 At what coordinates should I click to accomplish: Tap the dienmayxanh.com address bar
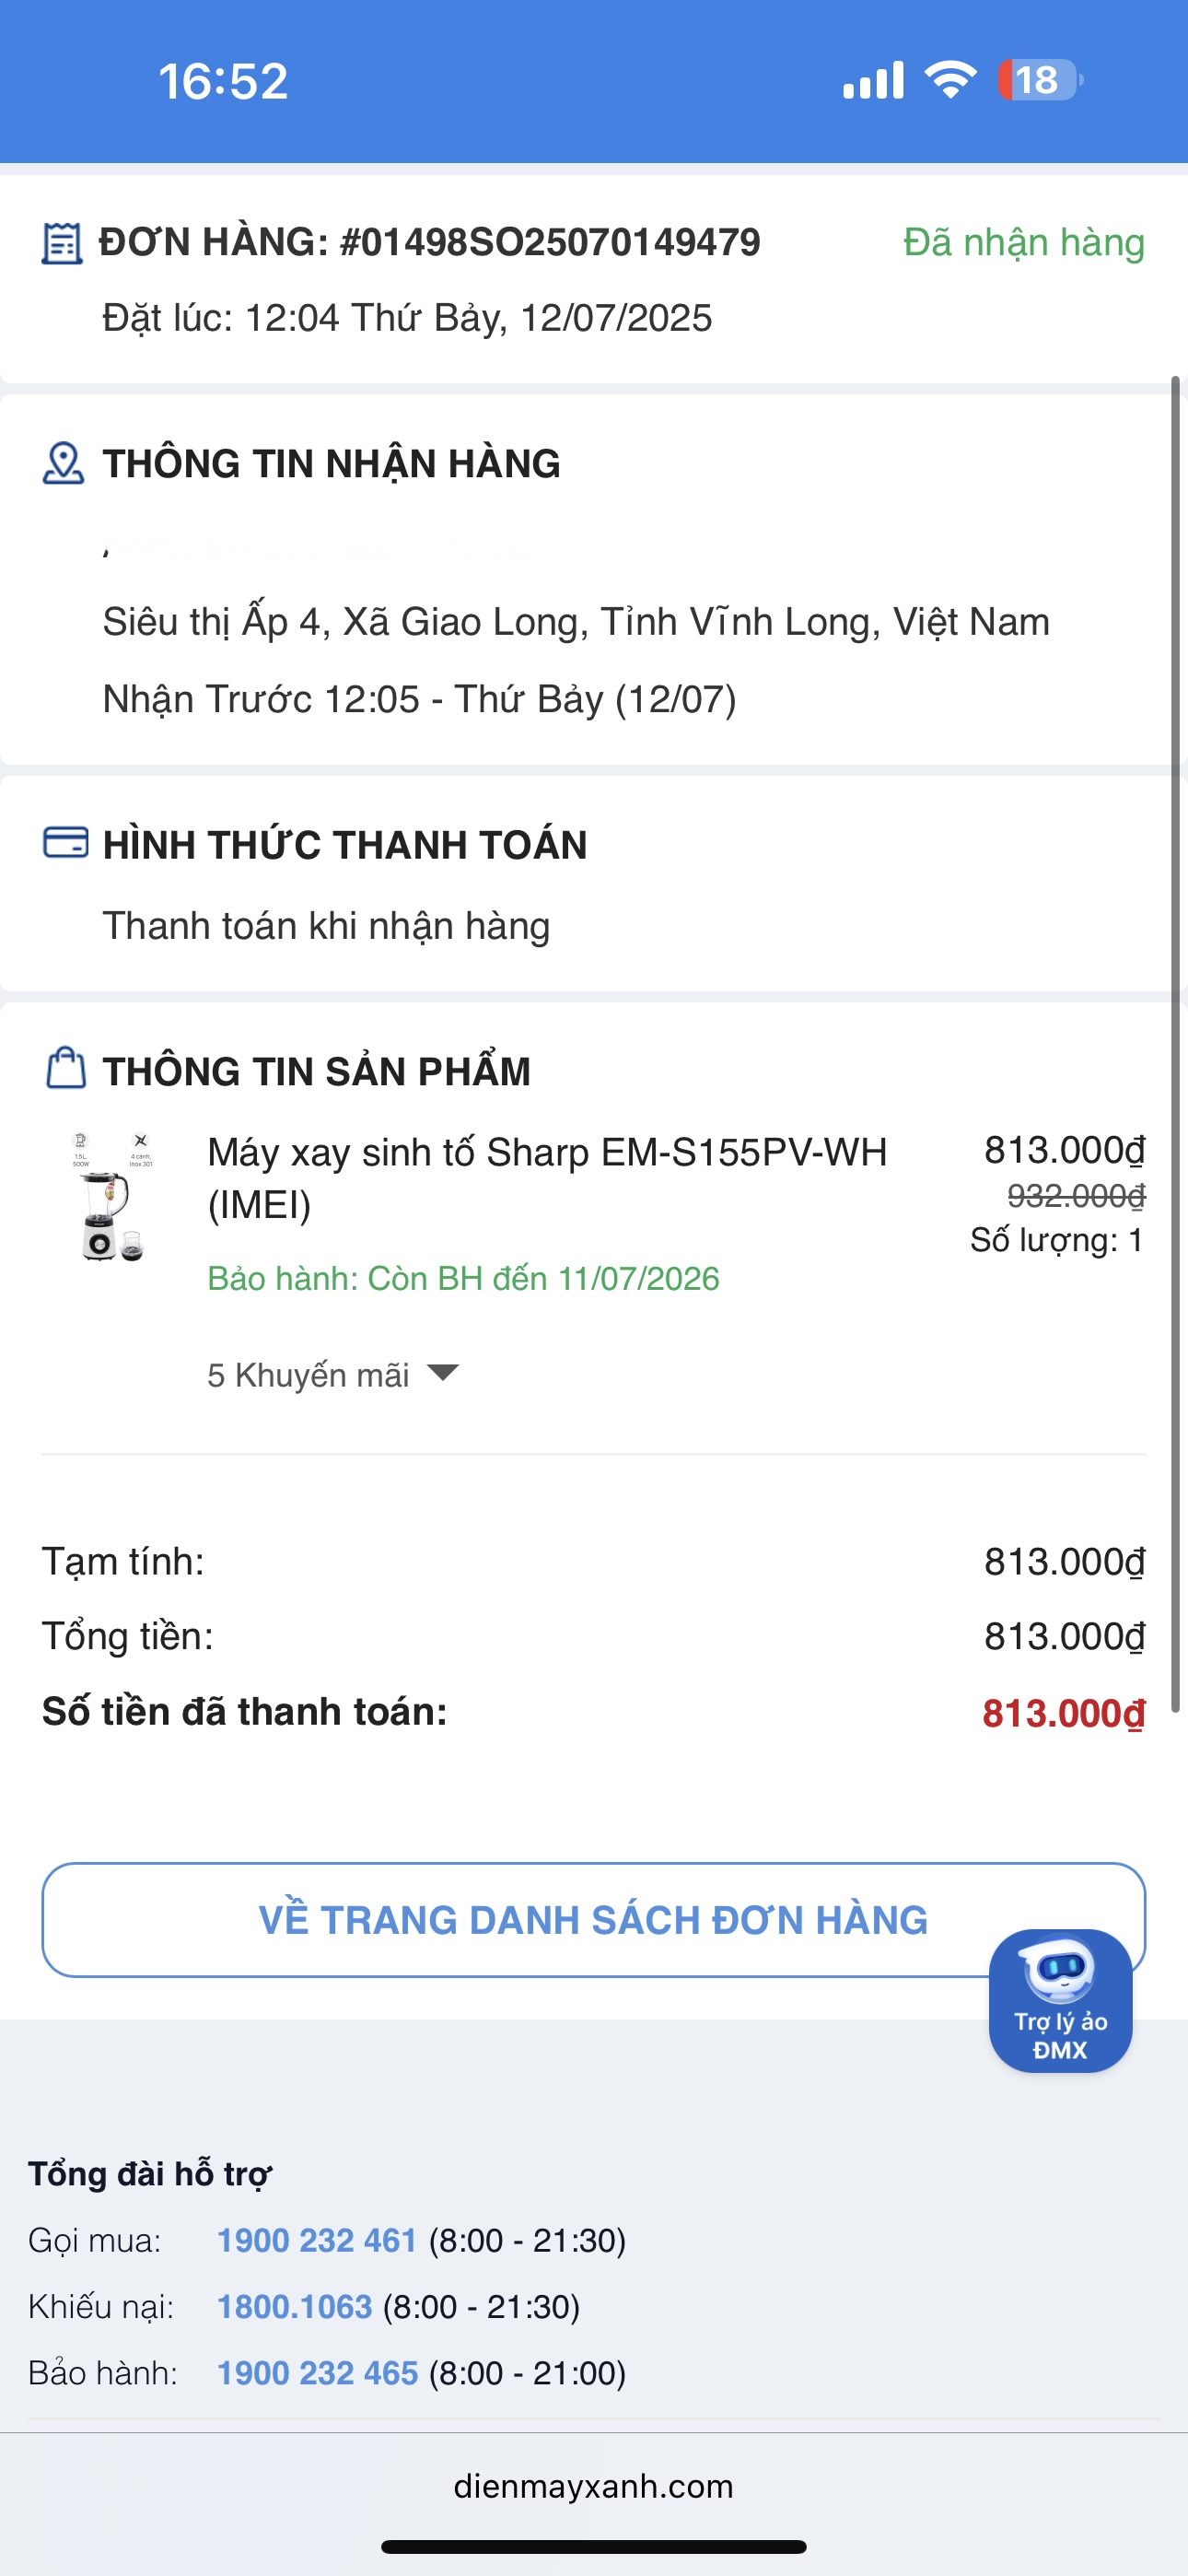coord(593,2485)
